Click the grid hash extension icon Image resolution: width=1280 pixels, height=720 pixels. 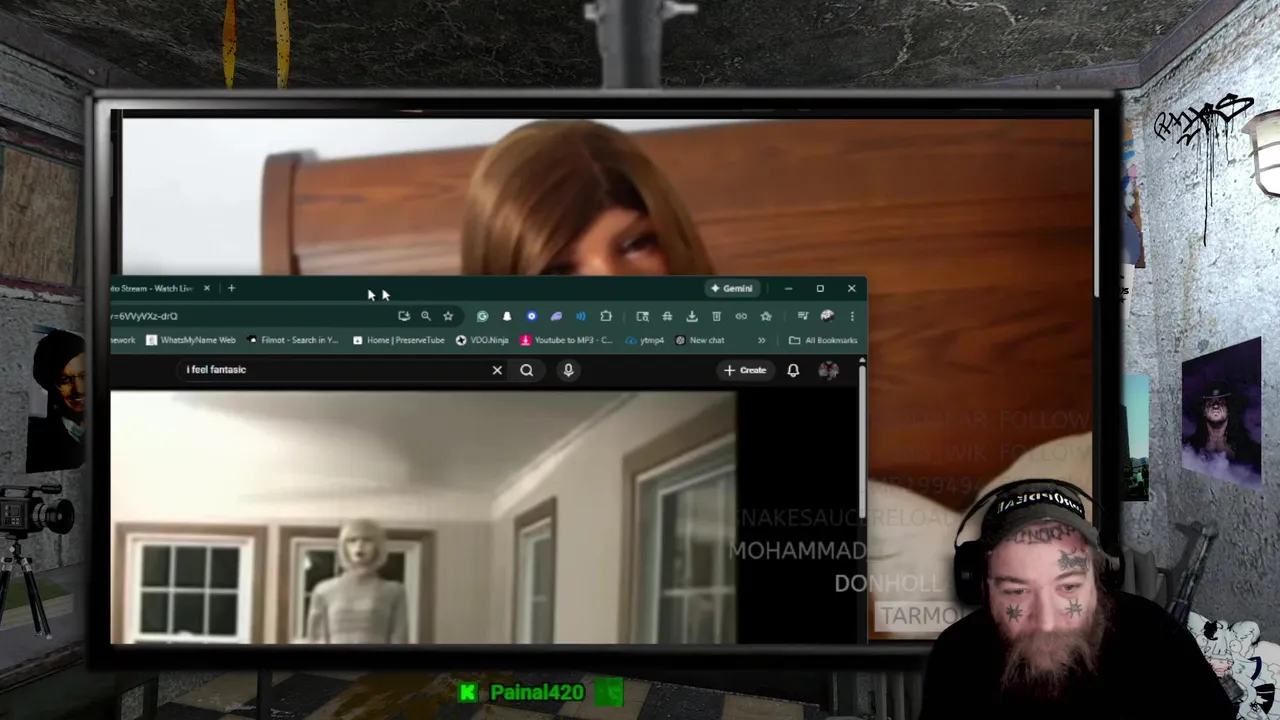667,316
